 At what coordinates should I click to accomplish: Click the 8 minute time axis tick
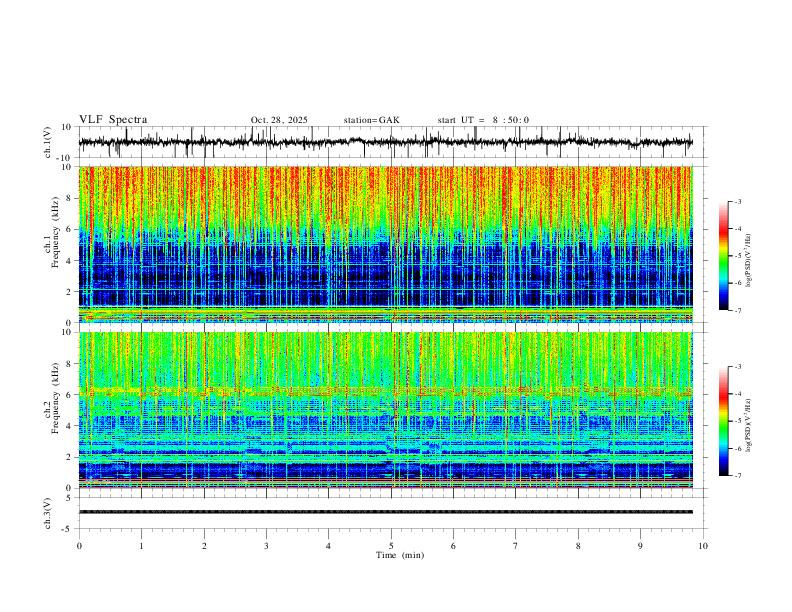tap(578, 546)
